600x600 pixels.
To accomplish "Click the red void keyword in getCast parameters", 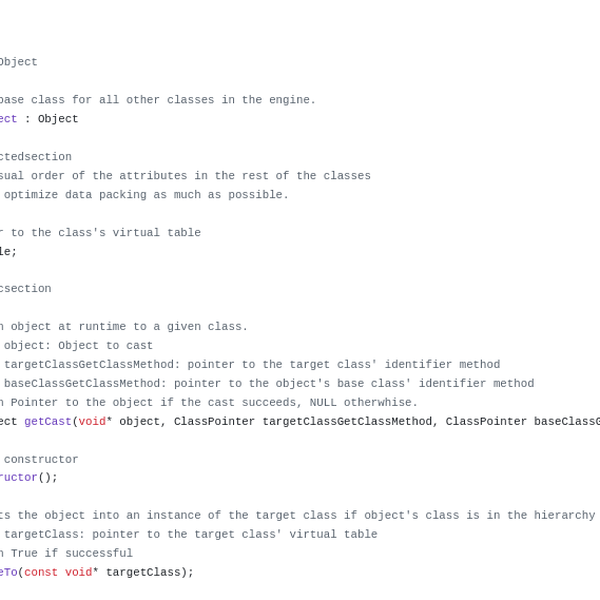I will pos(92,422).
